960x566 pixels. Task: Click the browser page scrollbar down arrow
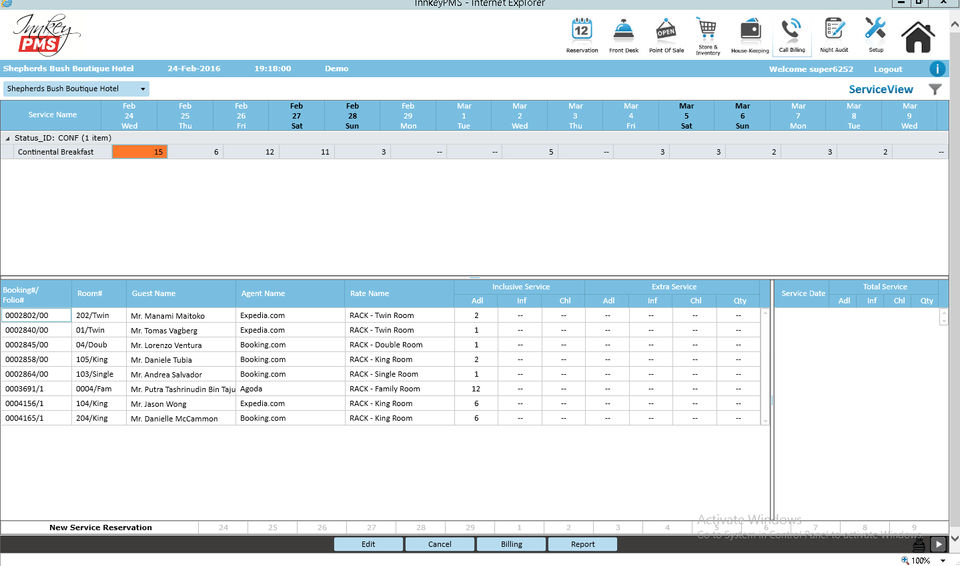click(x=954, y=539)
